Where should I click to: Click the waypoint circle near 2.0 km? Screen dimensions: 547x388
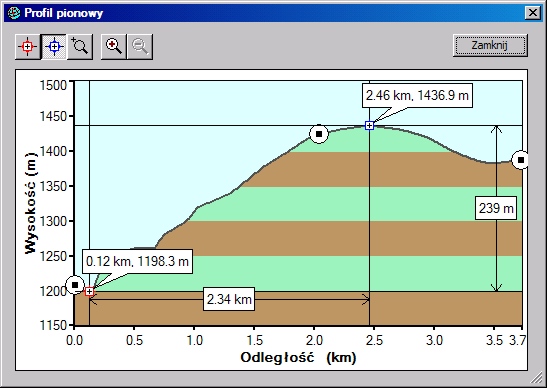tap(319, 134)
